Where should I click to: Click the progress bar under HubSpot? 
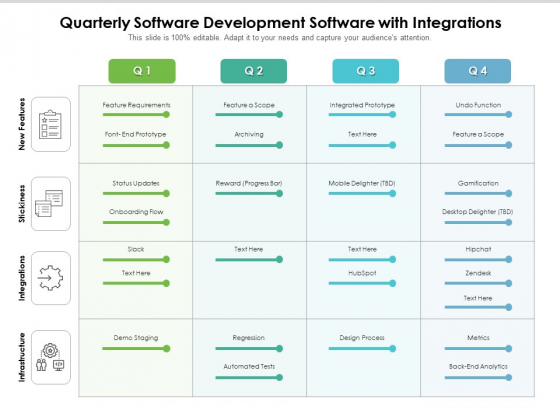[x=362, y=284]
